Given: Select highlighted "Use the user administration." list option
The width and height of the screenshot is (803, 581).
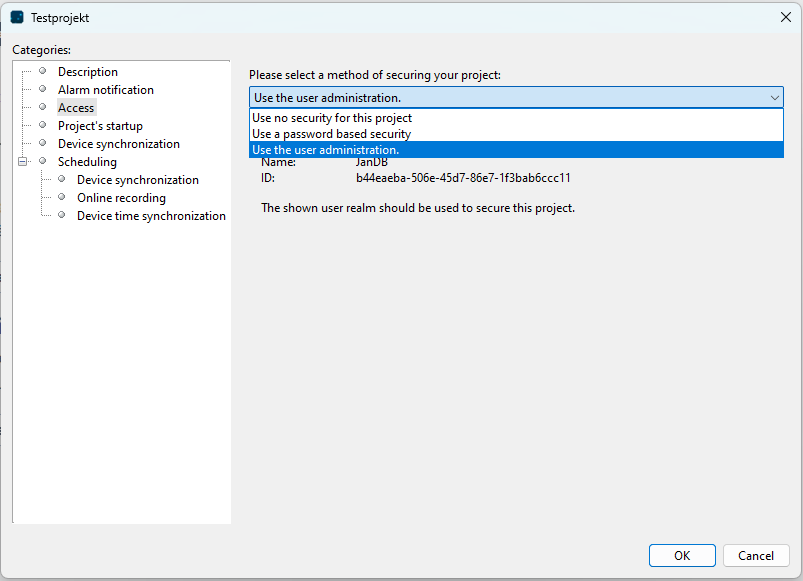Looking at the screenshot, I should pos(326,150).
